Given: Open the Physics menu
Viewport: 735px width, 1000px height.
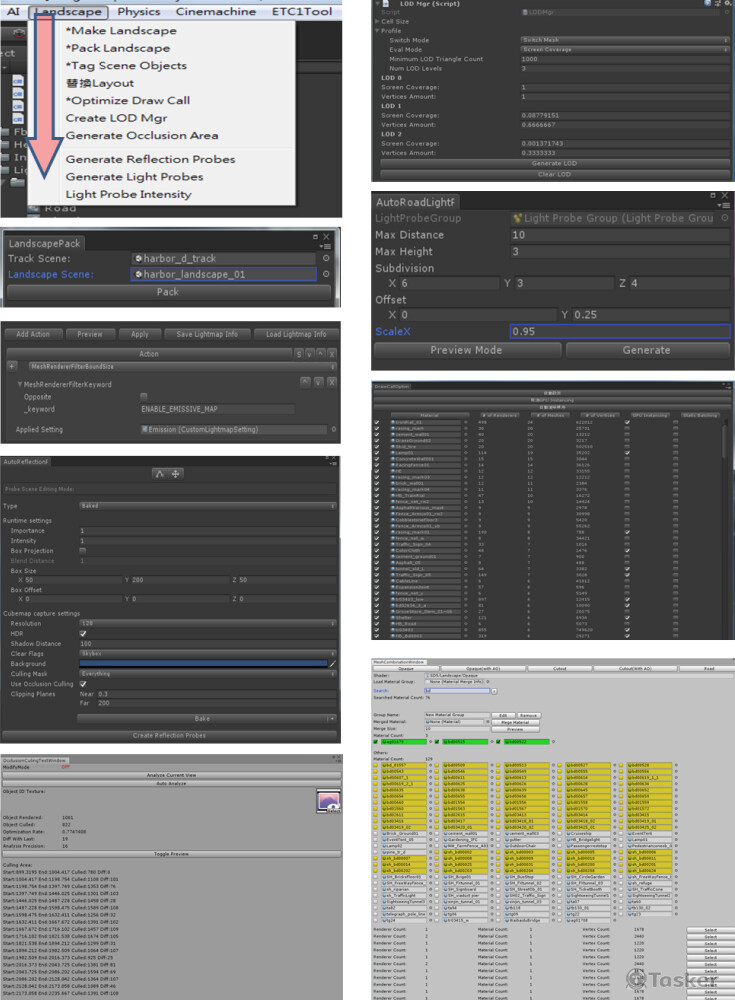Looking at the screenshot, I should click(138, 11).
